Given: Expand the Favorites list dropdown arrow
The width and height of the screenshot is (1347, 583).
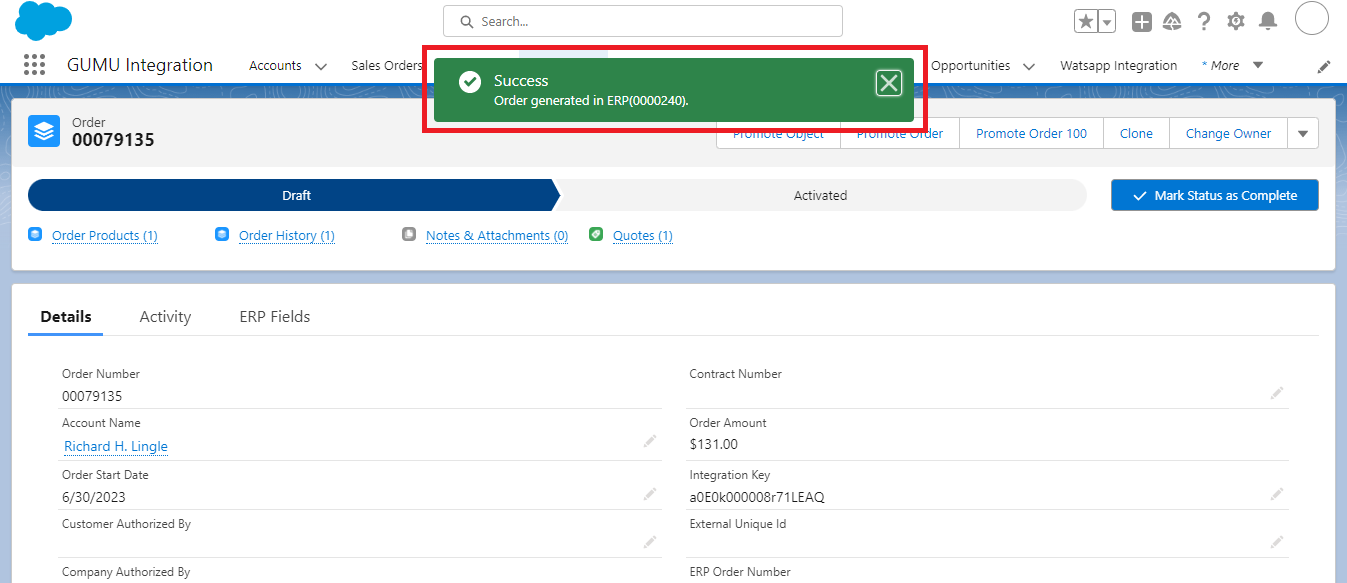Looking at the screenshot, I should click(x=1107, y=21).
